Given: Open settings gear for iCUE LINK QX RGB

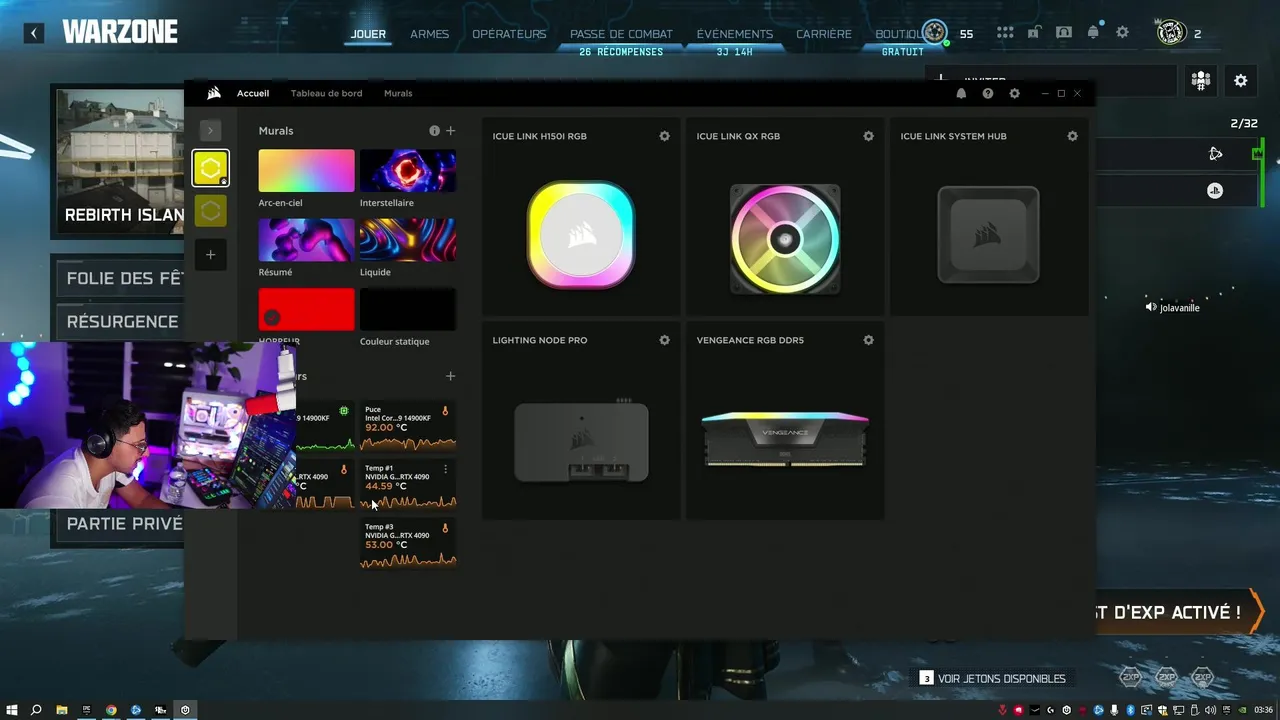Looking at the screenshot, I should tap(868, 136).
